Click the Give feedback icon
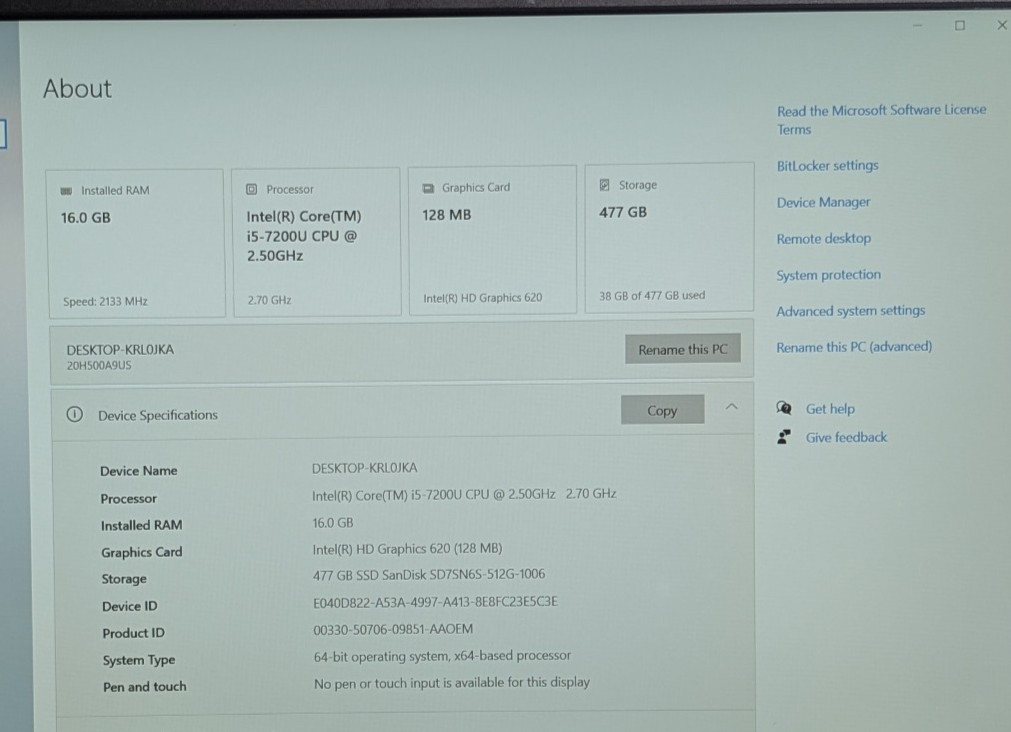Image resolution: width=1011 pixels, height=732 pixels. tap(784, 437)
